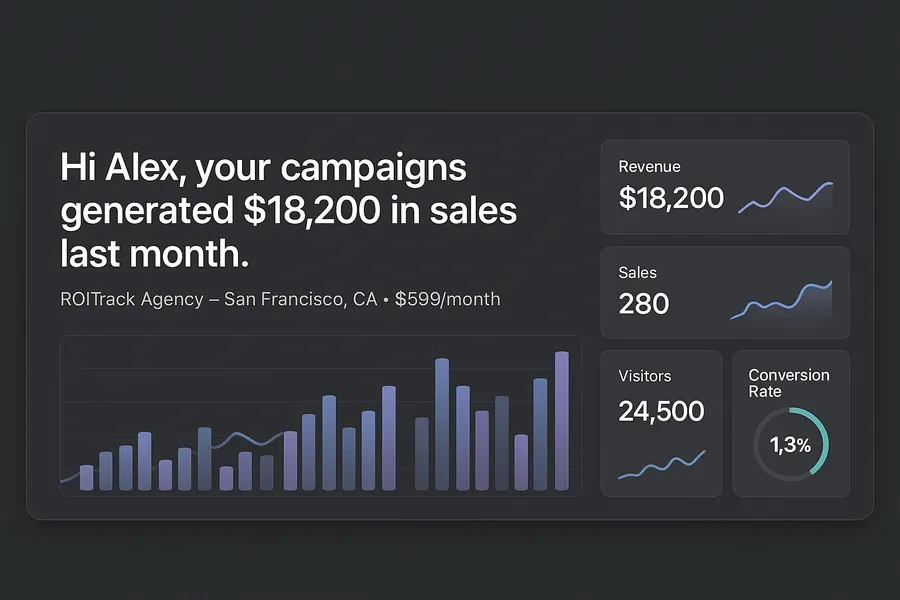Click the ROITrack Agency subtitle line
The height and width of the screenshot is (600, 900).
coord(280,299)
